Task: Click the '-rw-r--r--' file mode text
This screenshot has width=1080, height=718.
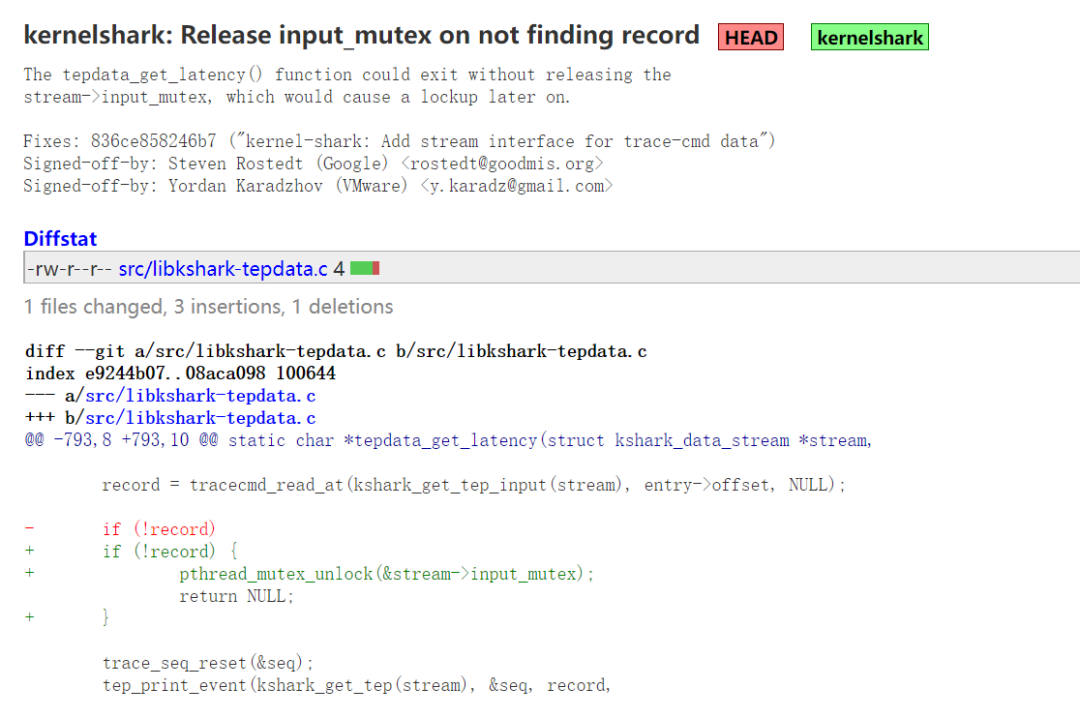Action: 69,269
